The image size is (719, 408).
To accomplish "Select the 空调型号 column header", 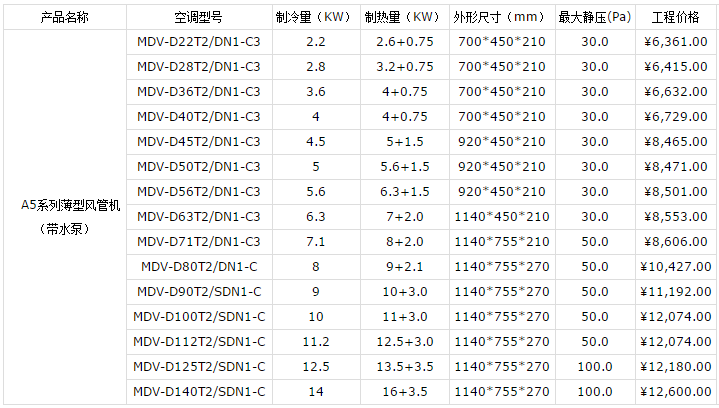I will coord(198,17).
